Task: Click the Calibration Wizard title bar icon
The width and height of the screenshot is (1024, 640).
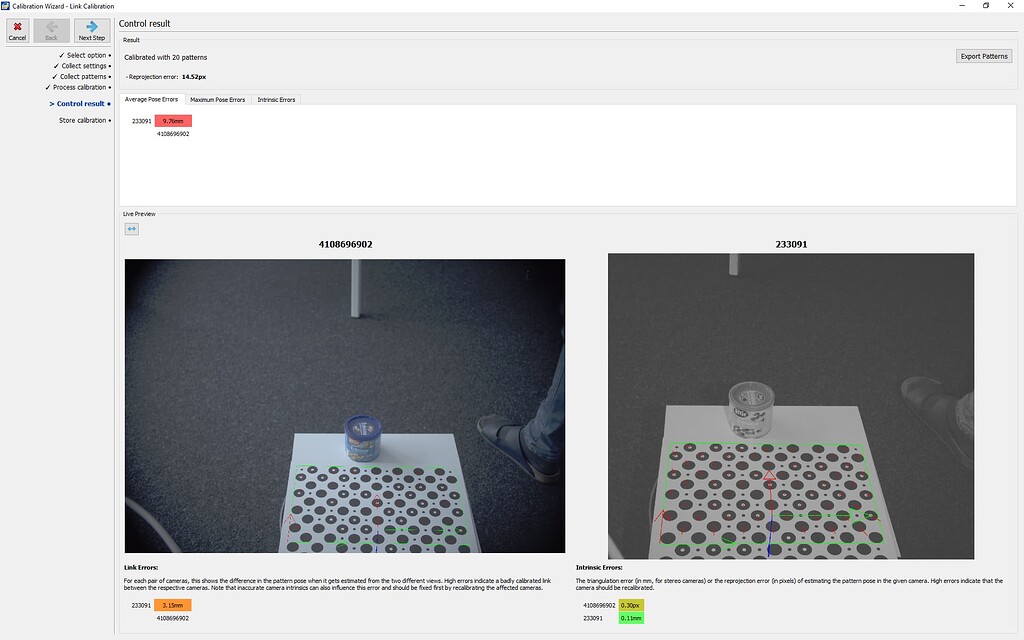Action: click(6, 5)
